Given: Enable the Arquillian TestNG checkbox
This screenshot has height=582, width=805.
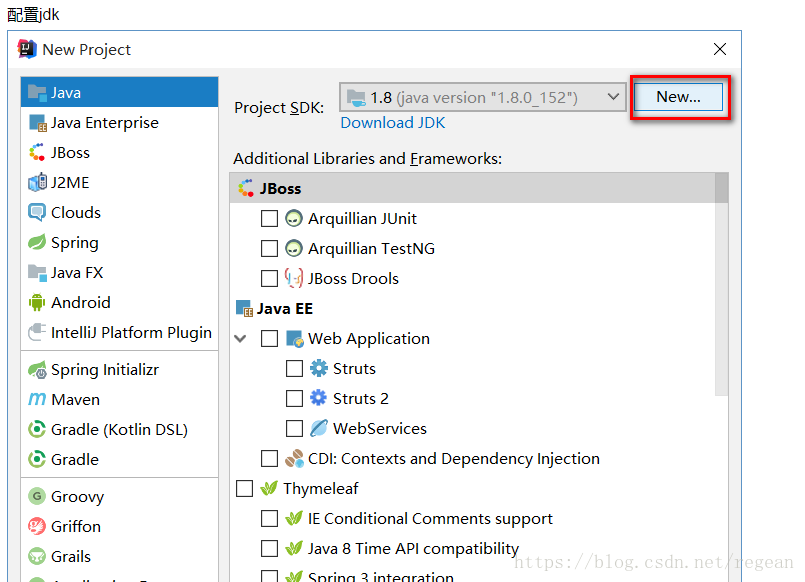Looking at the screenshot, I should (270, 248).
